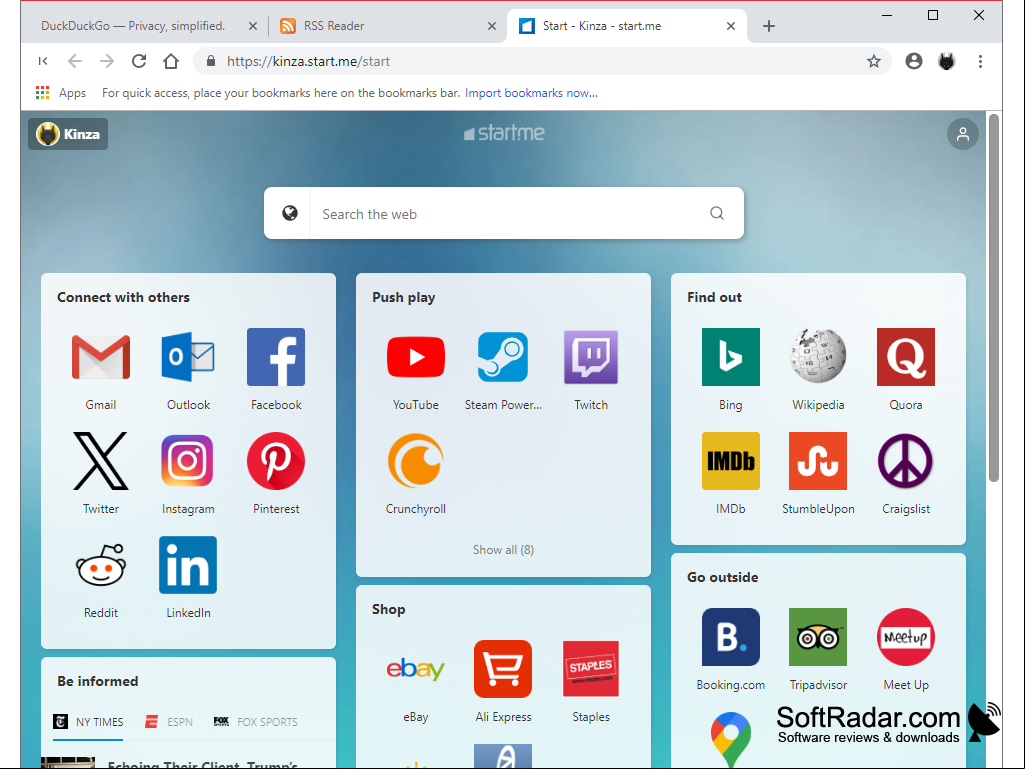Screen dimensions: 1025x769
Task: Open the Reddit alien icon
Action: [101, 565]
